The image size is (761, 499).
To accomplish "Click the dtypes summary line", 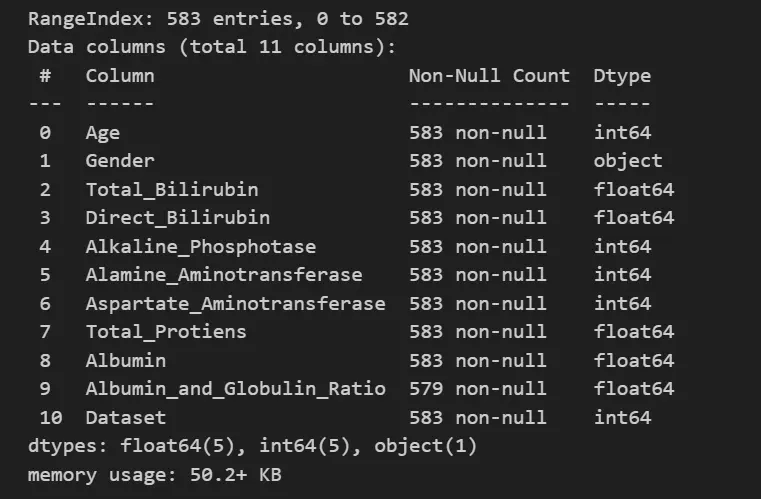I will pyautogui.click(x=252, y=446).
